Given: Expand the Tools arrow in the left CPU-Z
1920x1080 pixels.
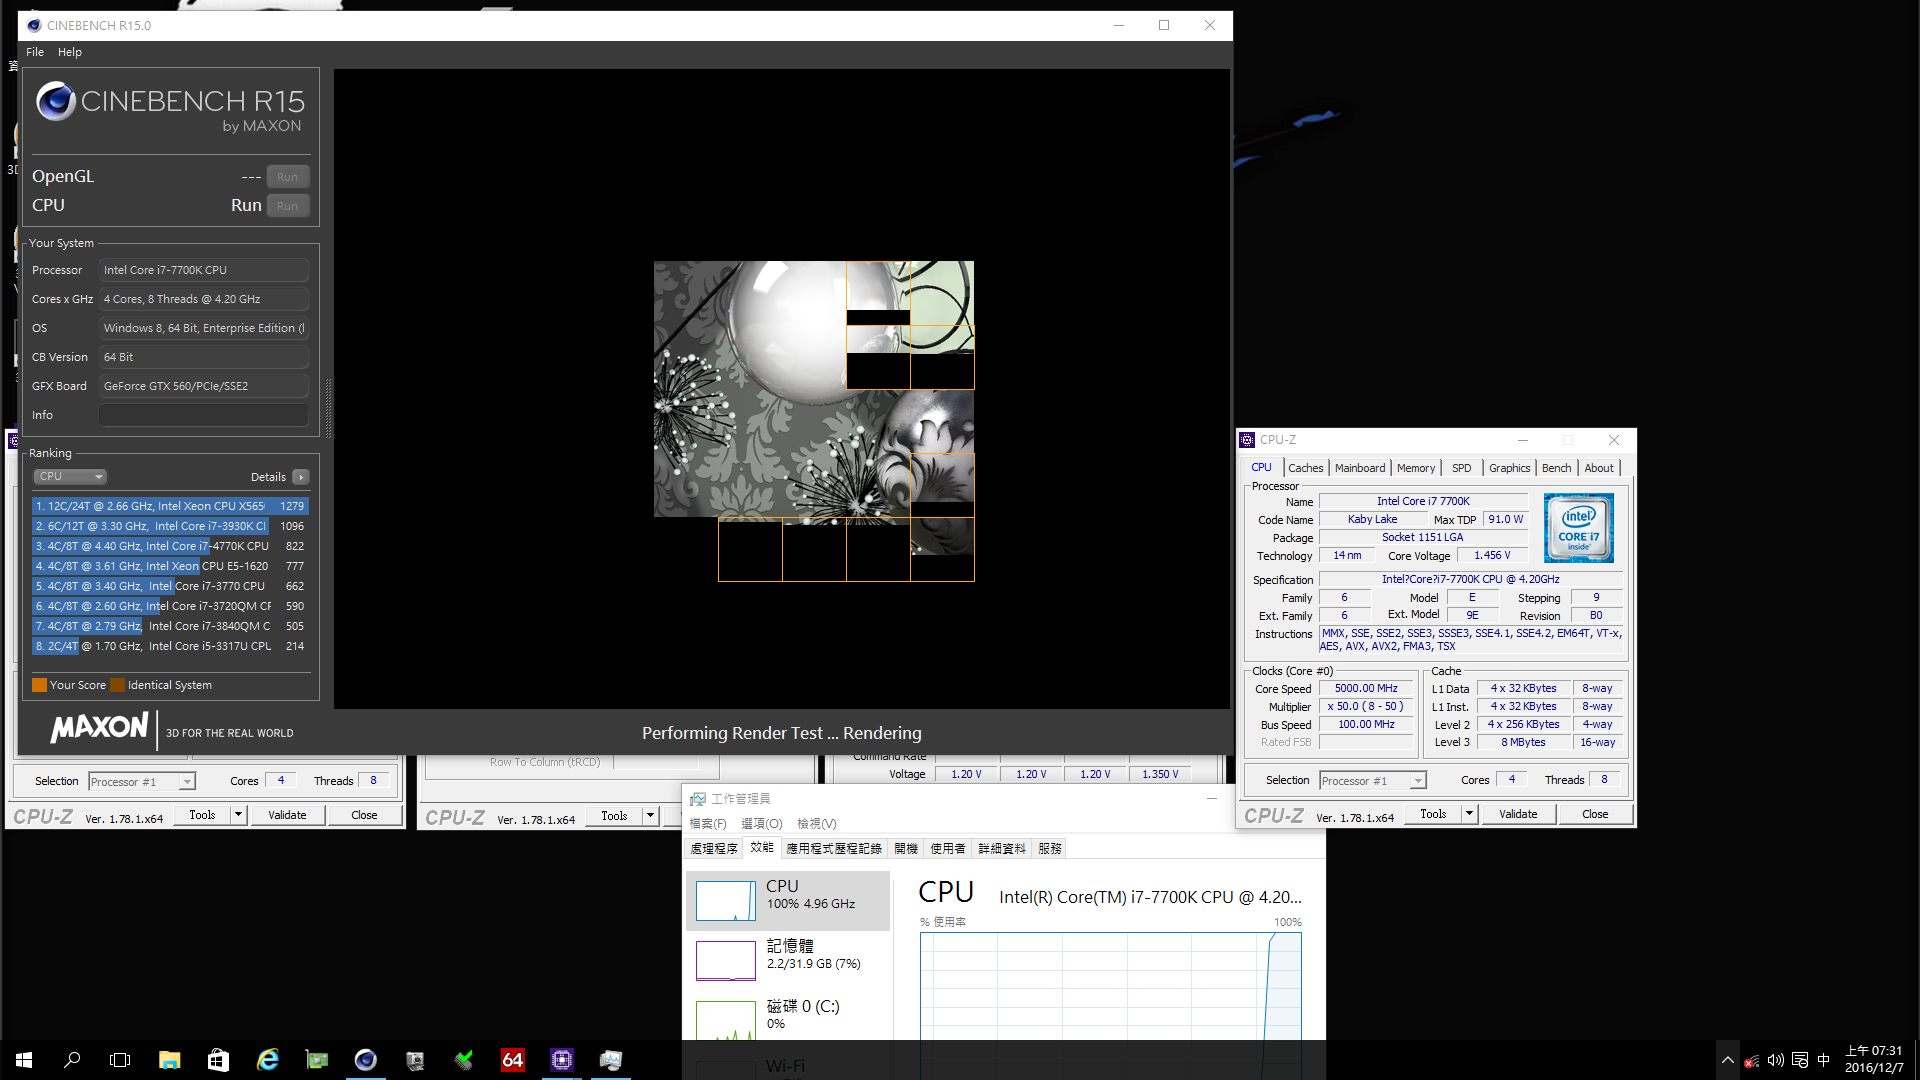Looking at the screenshot, I should (238, 815).
